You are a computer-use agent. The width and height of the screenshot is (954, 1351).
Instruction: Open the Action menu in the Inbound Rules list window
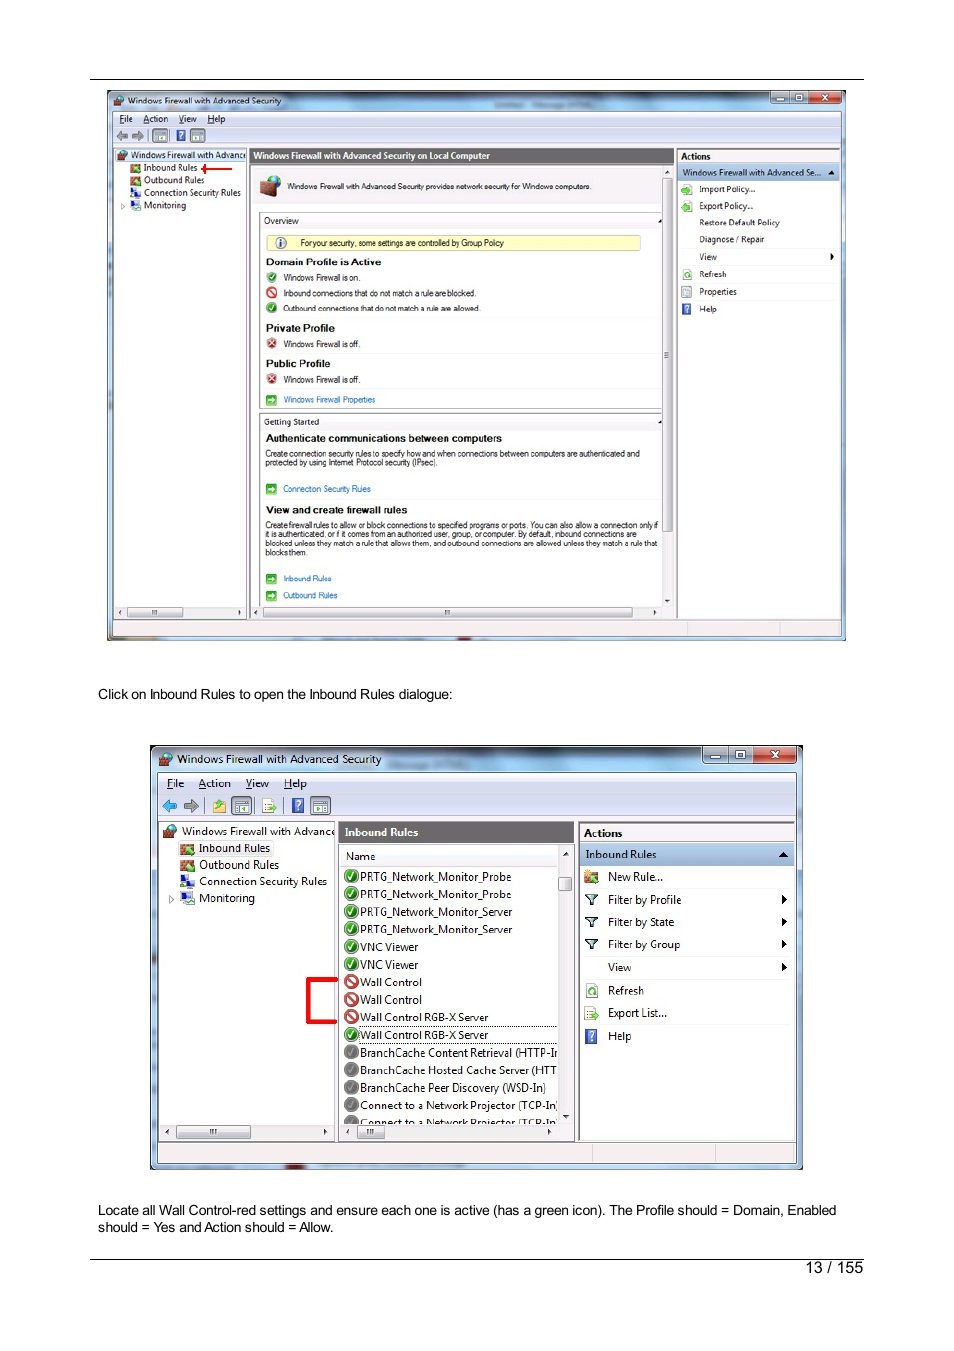coord(214,784)
